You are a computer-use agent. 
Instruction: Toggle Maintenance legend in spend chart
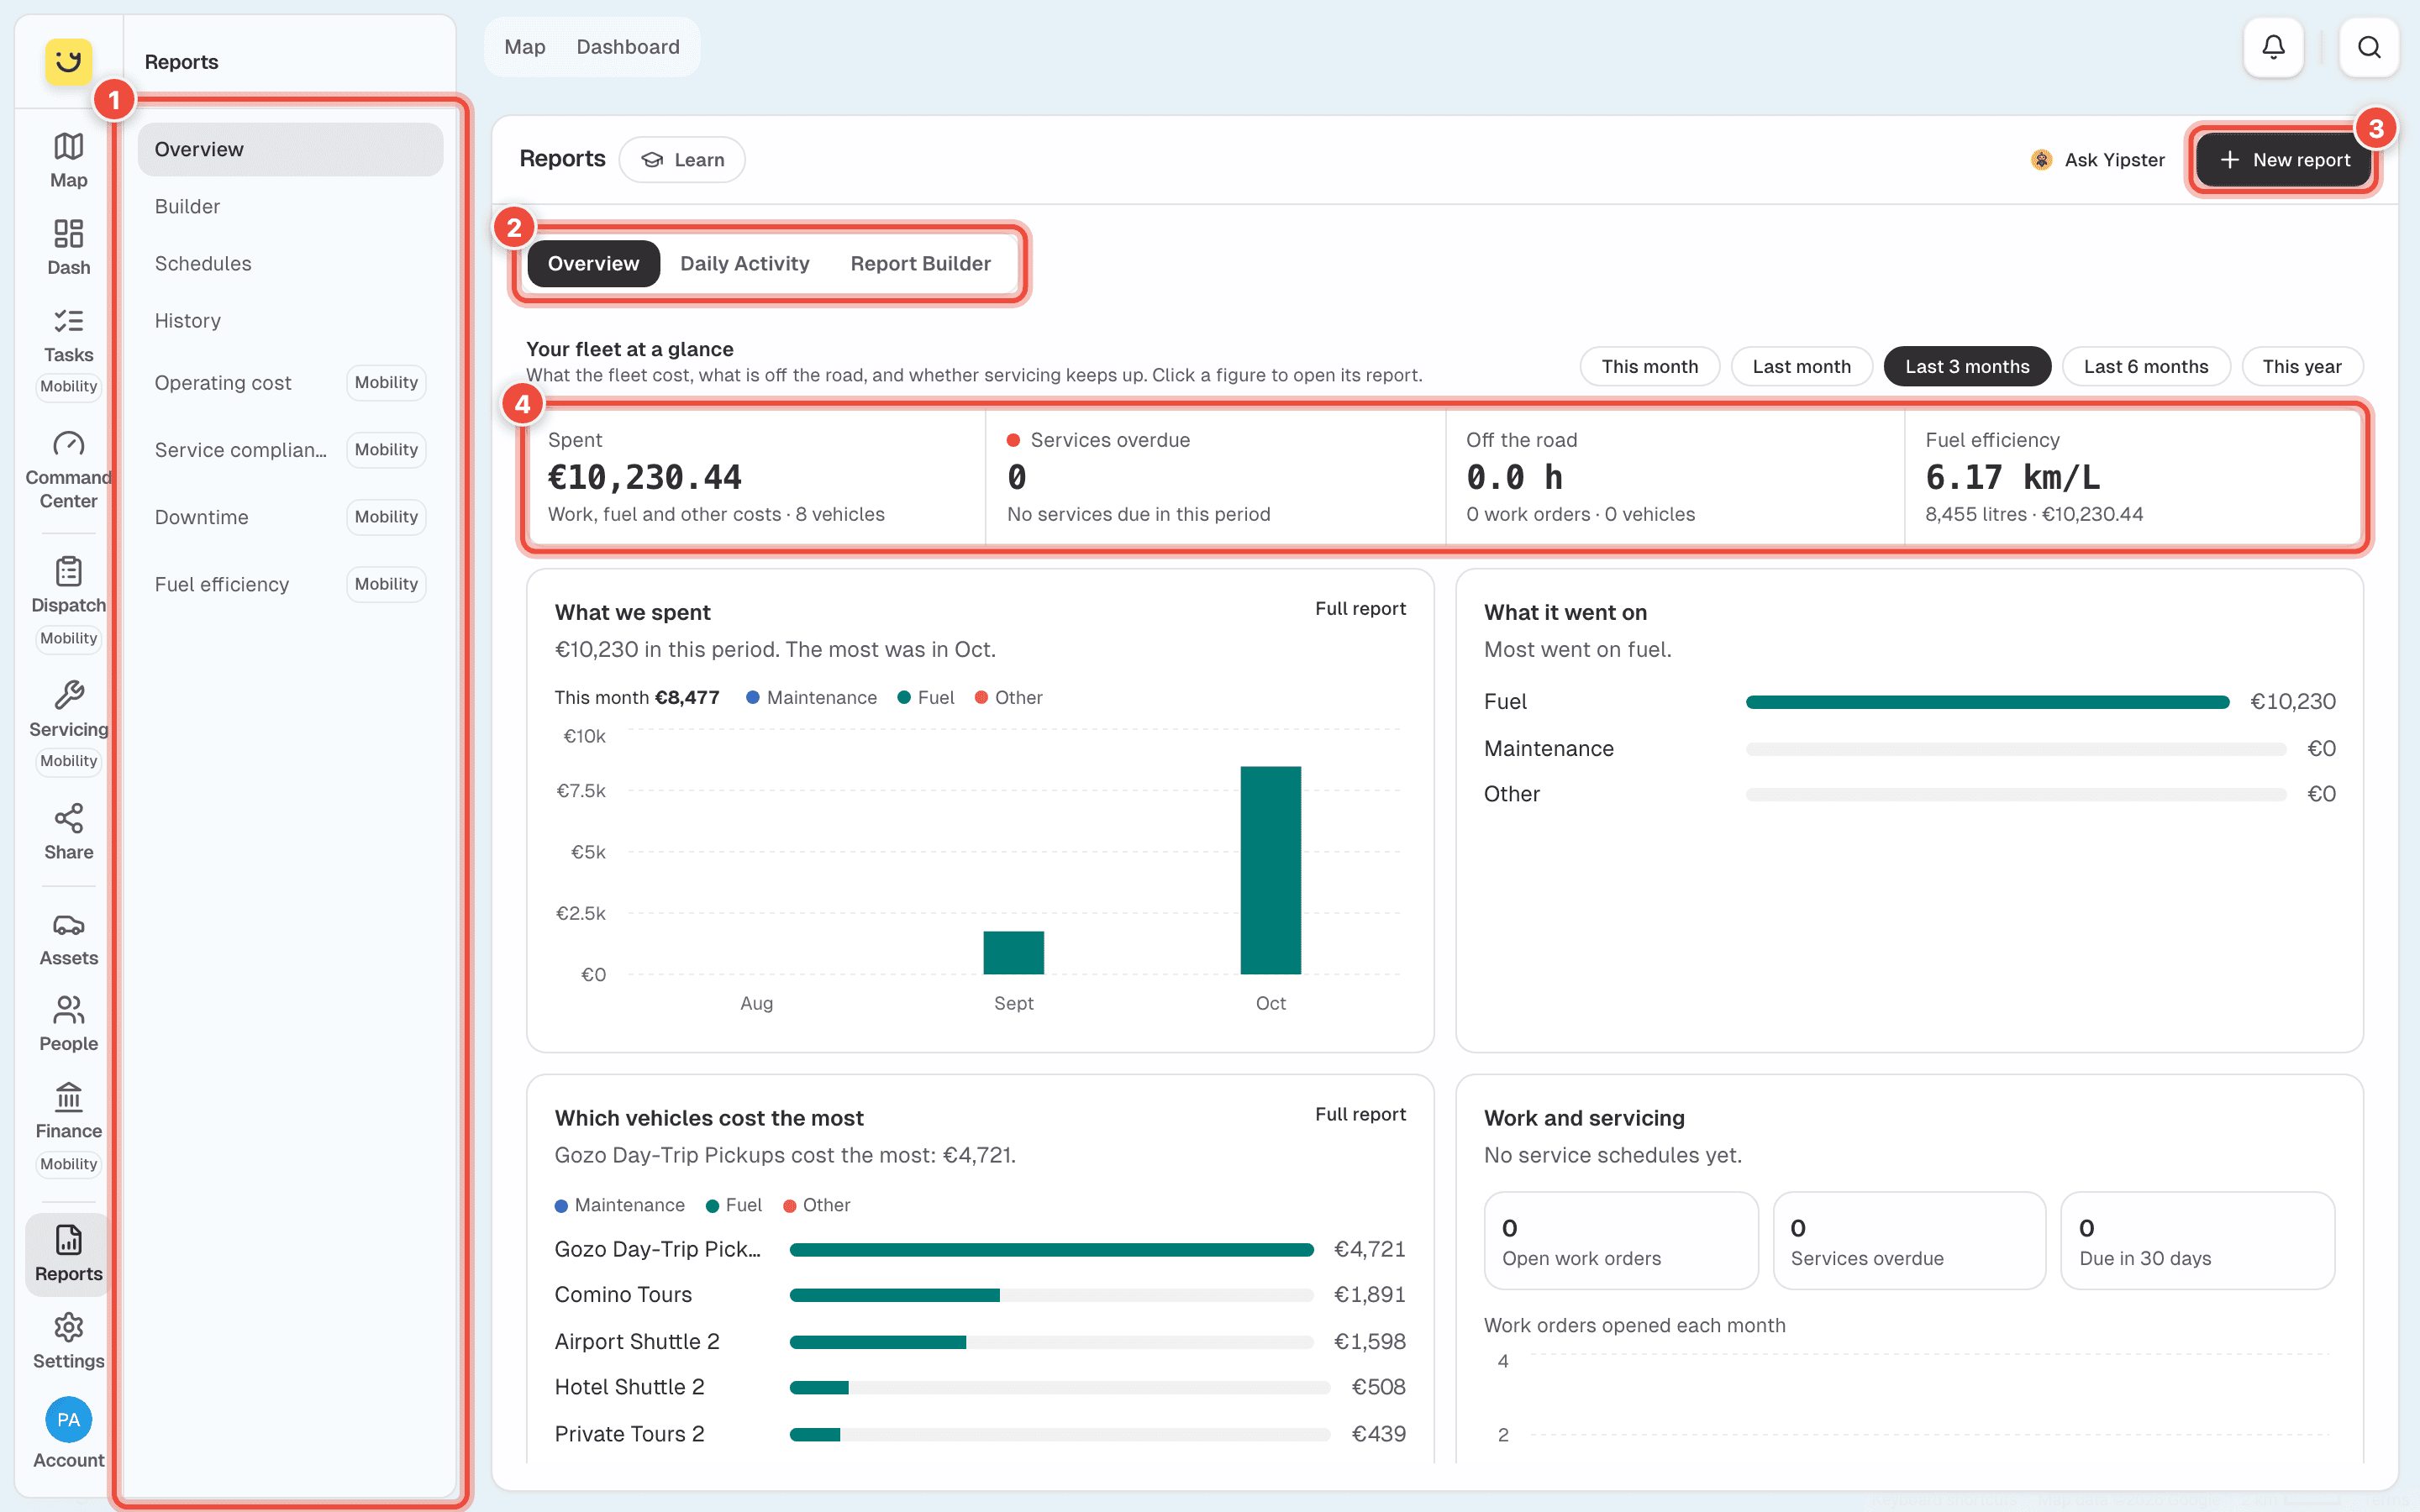point(811,697)
